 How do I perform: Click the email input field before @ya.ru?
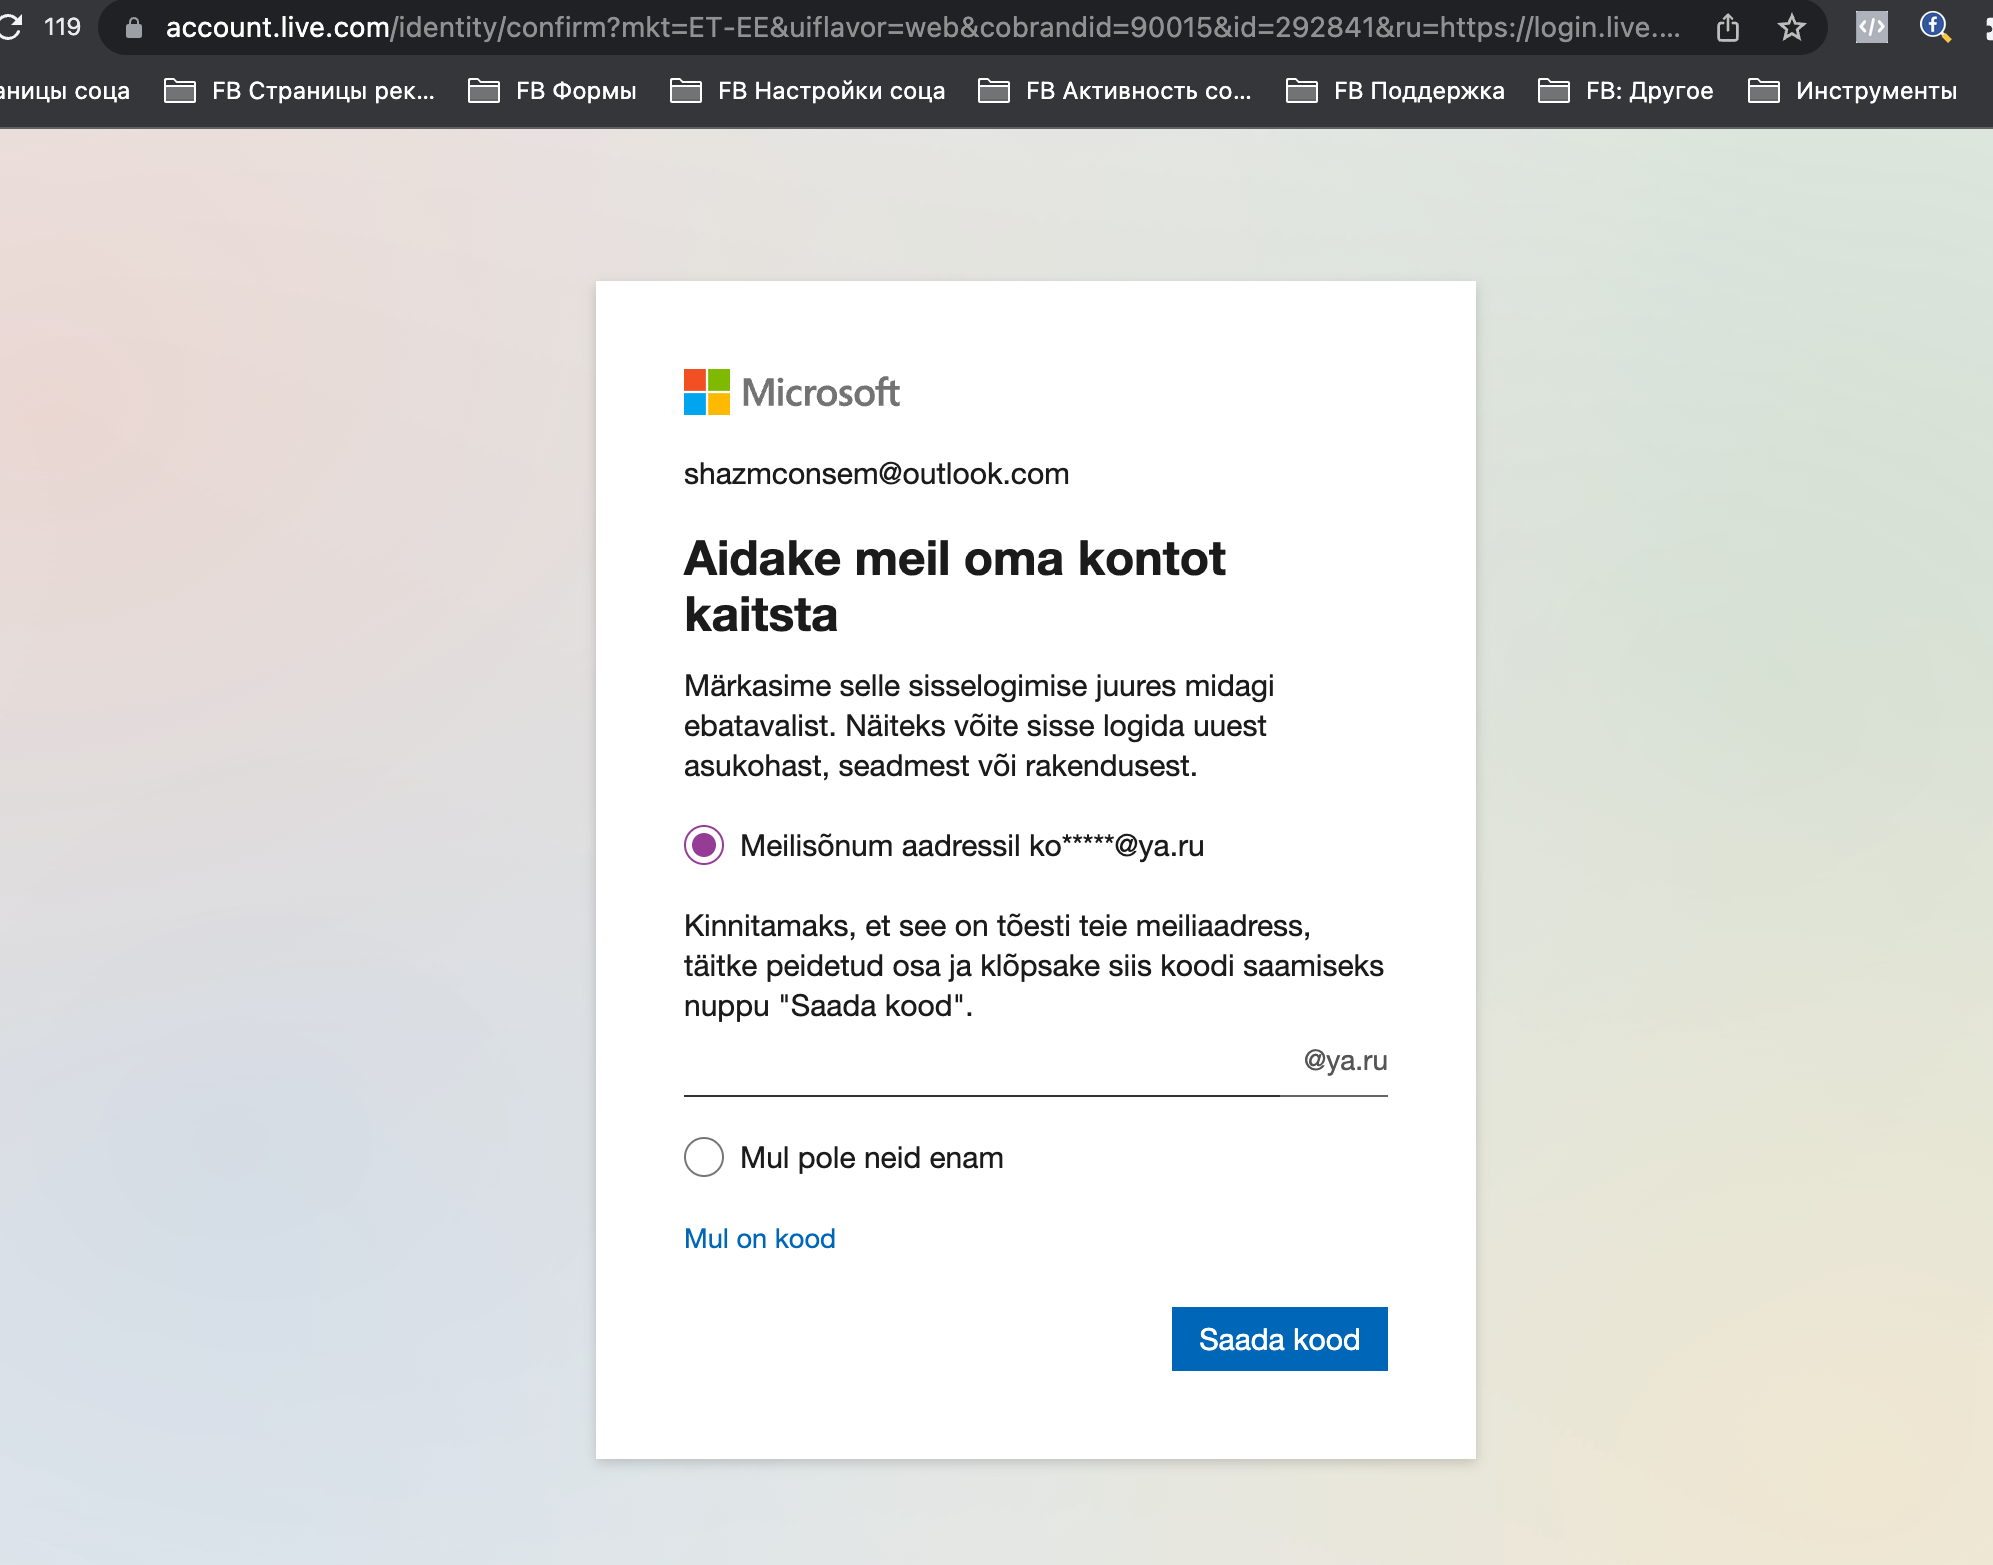pyautogui.click(x=982, y=1064)
